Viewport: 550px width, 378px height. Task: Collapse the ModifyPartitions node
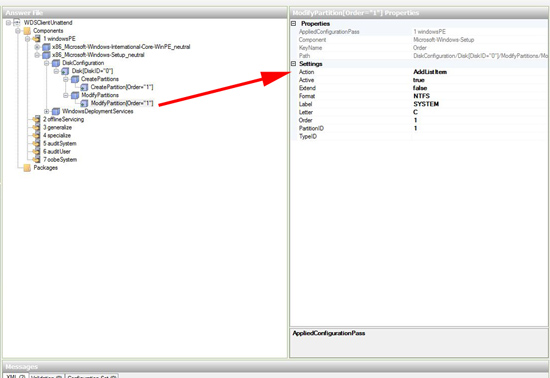click(66, 95)
